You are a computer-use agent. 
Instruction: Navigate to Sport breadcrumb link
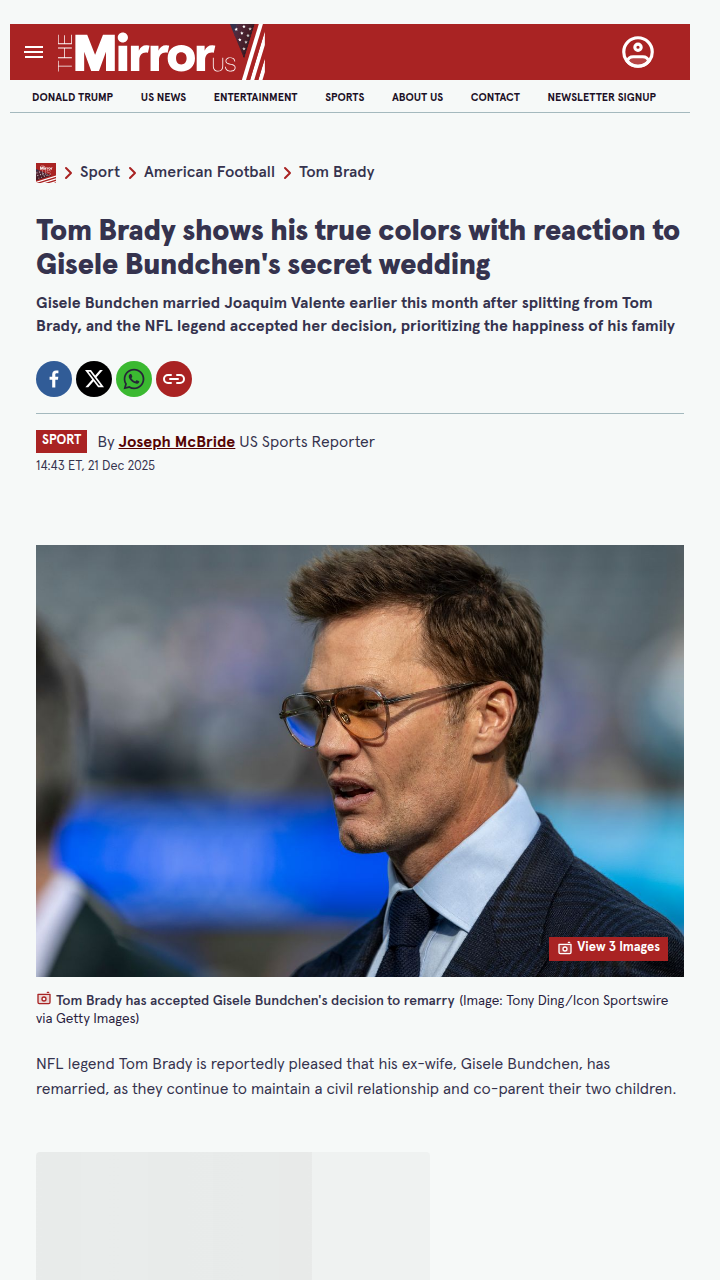[100, 172]
